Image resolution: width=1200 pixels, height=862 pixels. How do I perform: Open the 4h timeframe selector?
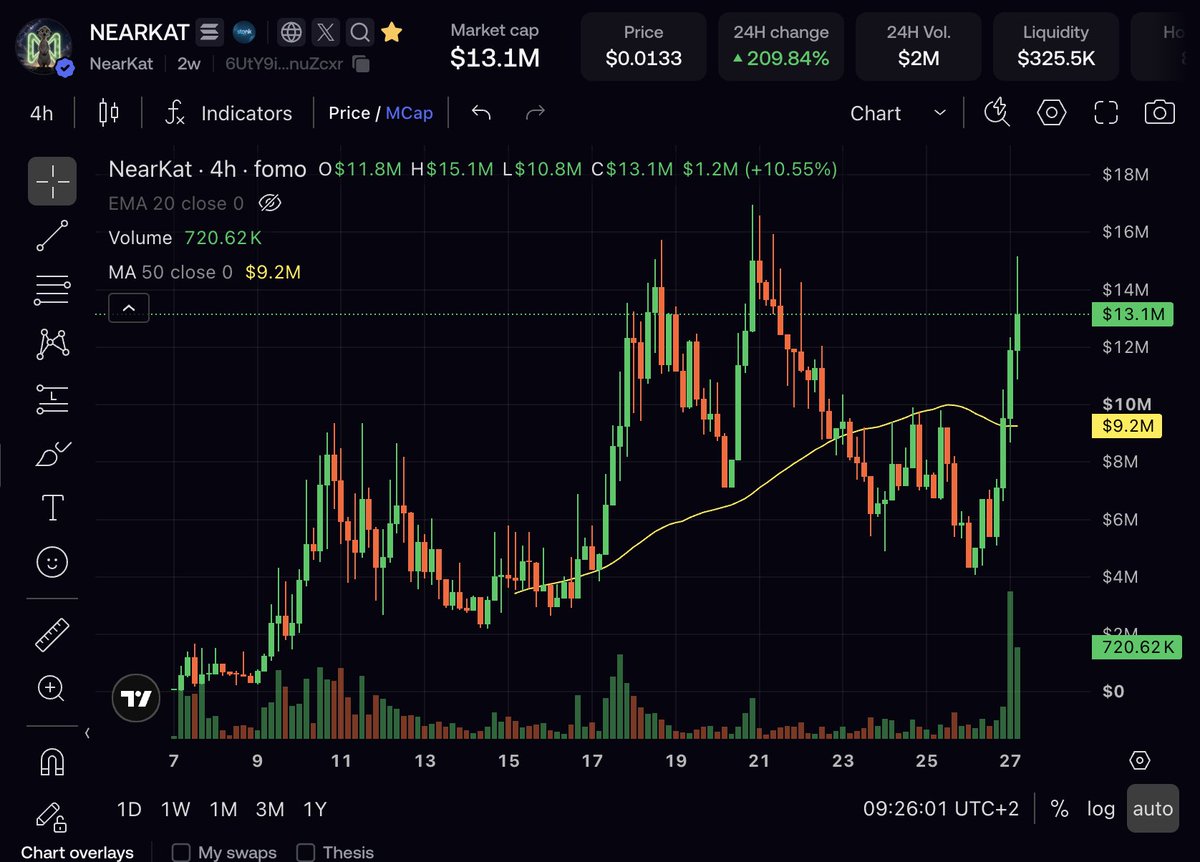(x=41, y=113)
